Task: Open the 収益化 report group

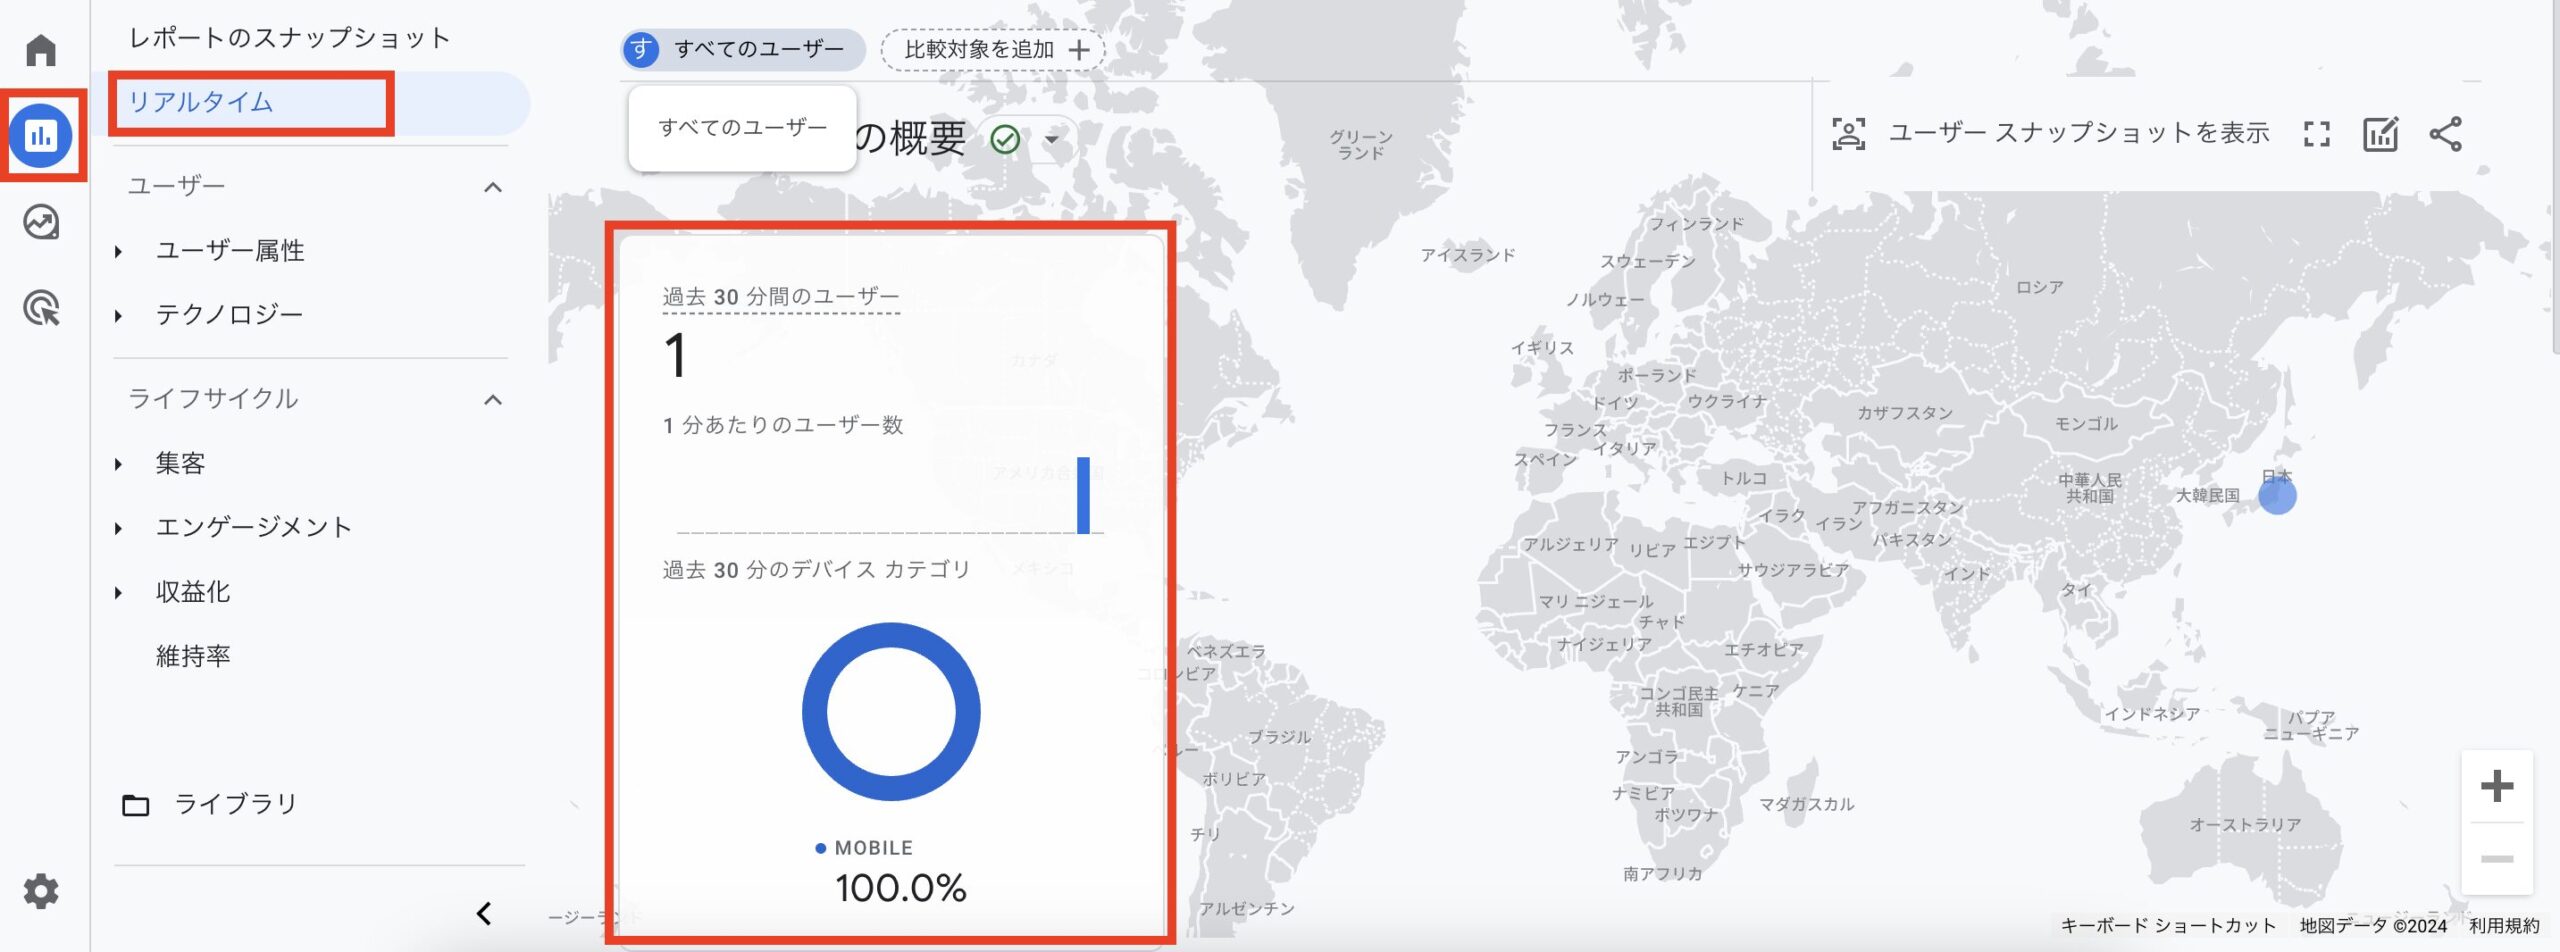Action: pos(193,592)
